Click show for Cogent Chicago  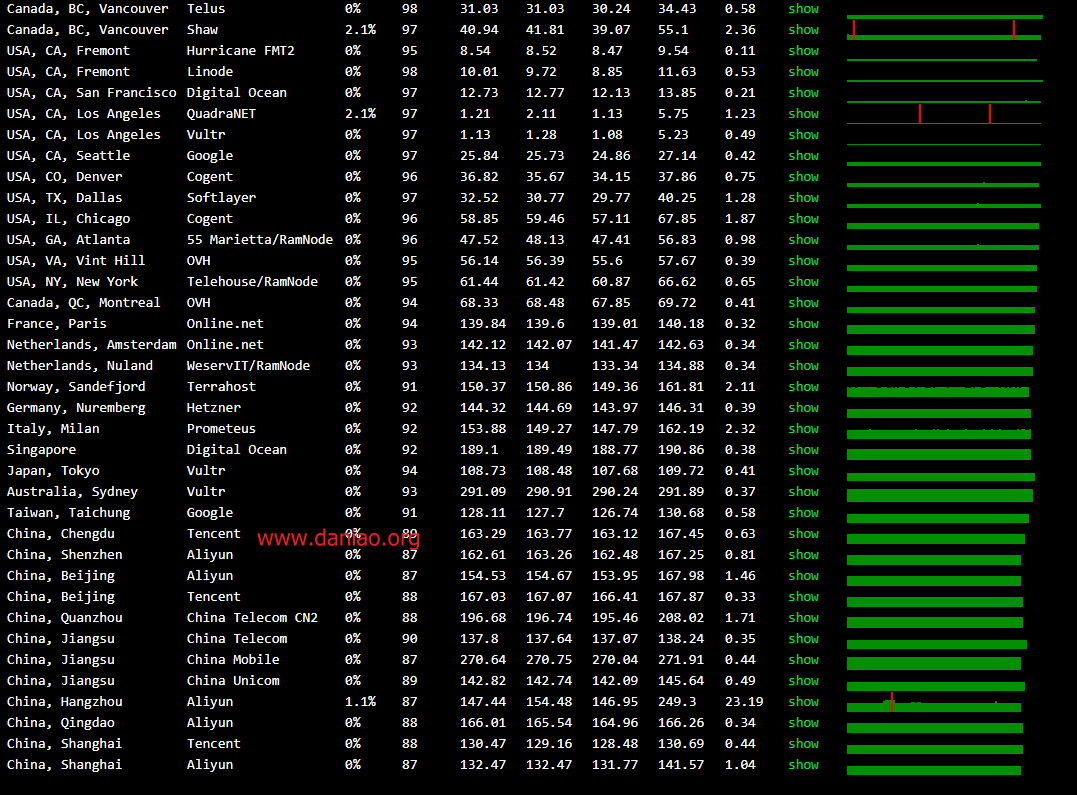tap(803, 219)
